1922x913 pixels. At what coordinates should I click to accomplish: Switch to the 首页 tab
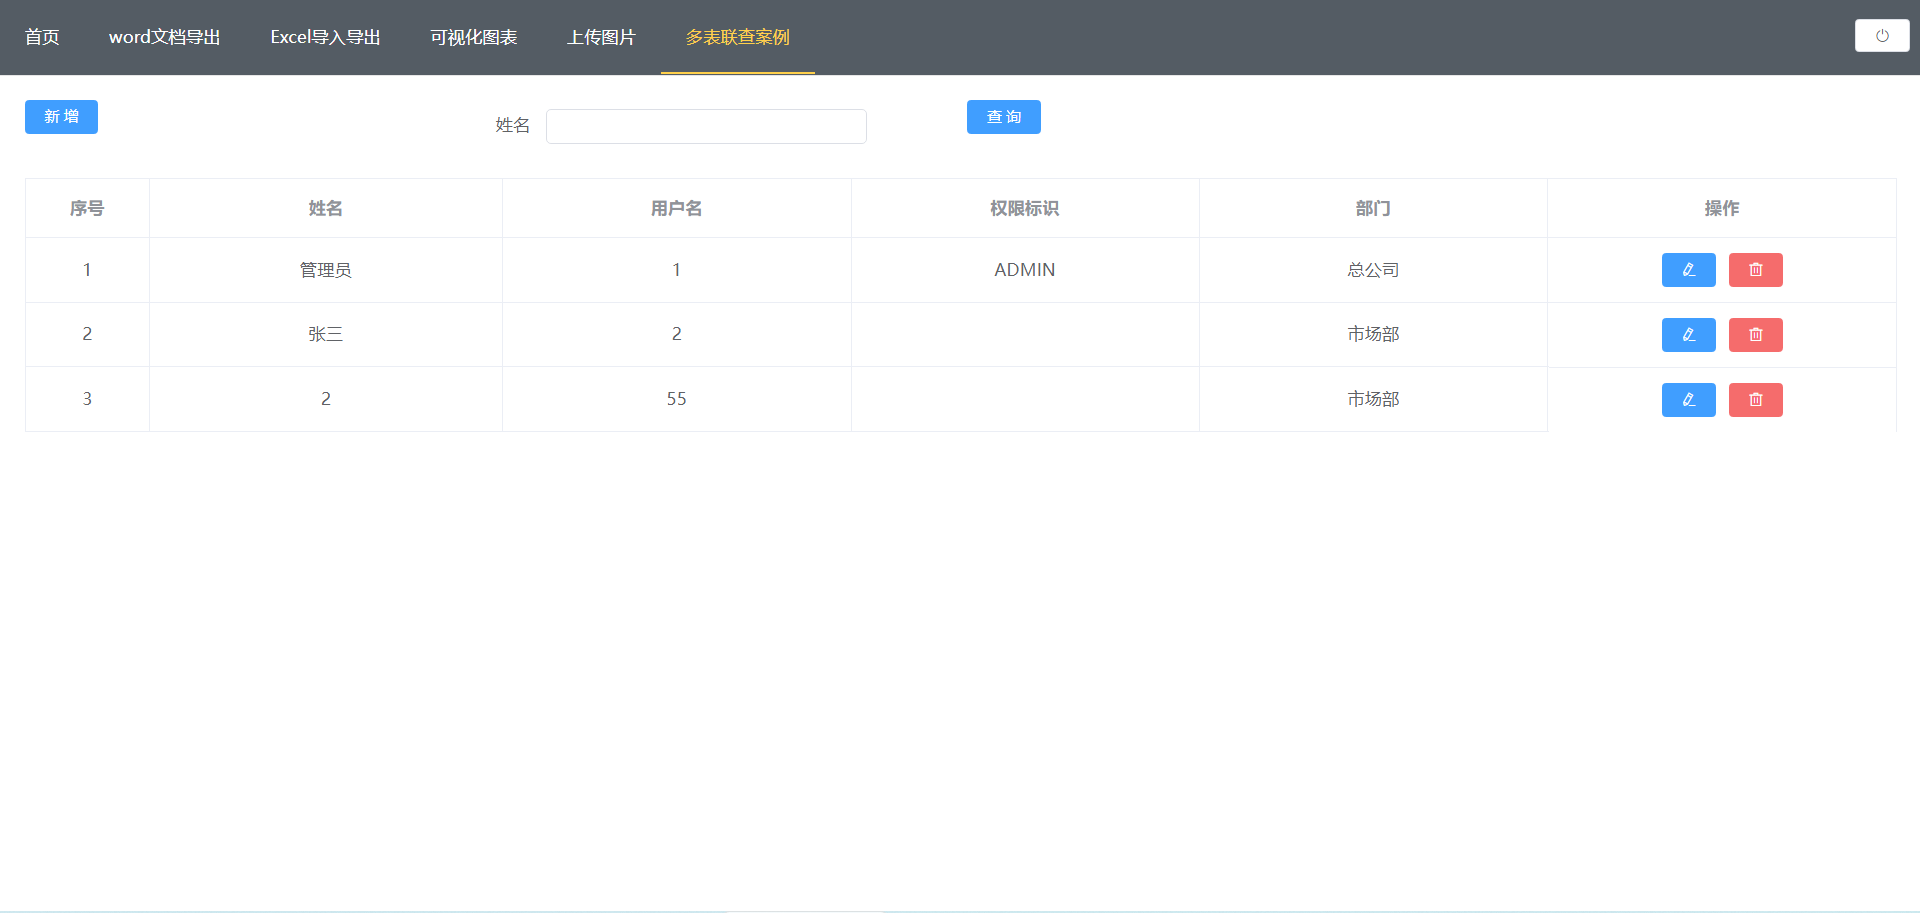(x=41, y=37)
